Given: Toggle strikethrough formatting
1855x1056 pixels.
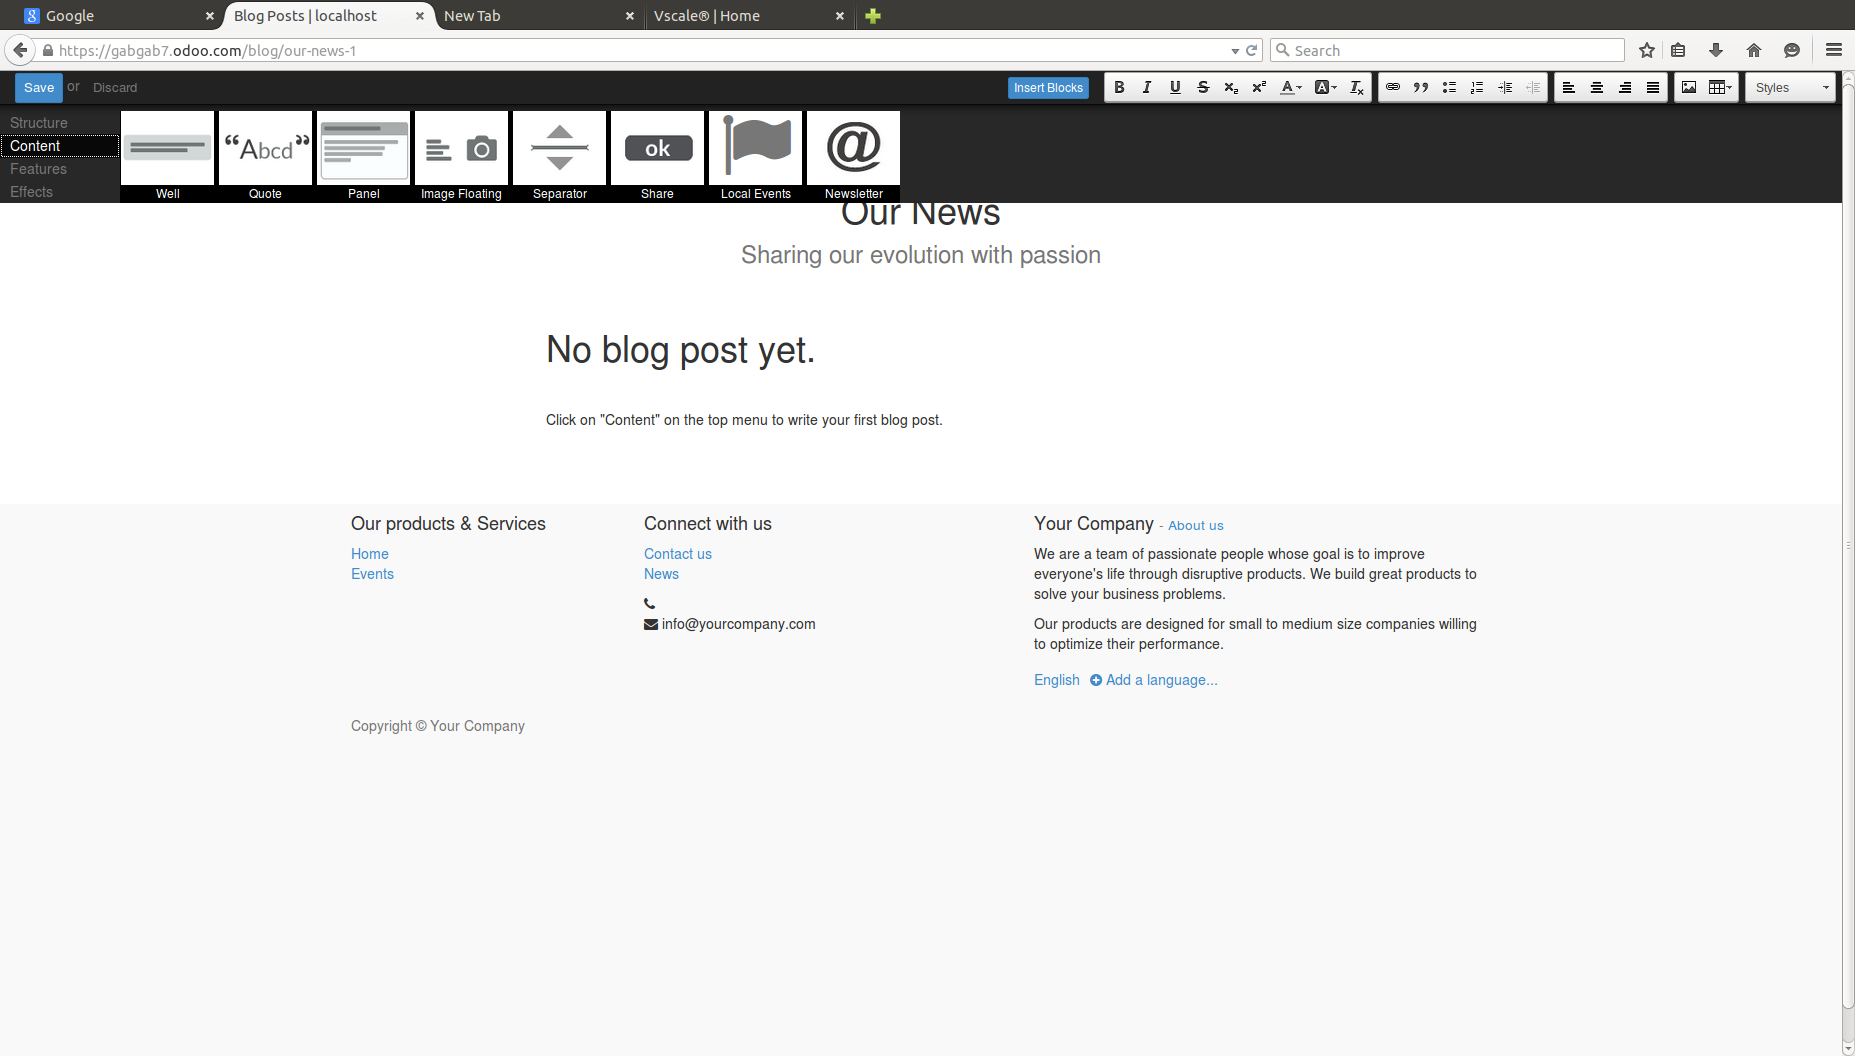Looking at the screenshot, I should tap(1203, 88).
